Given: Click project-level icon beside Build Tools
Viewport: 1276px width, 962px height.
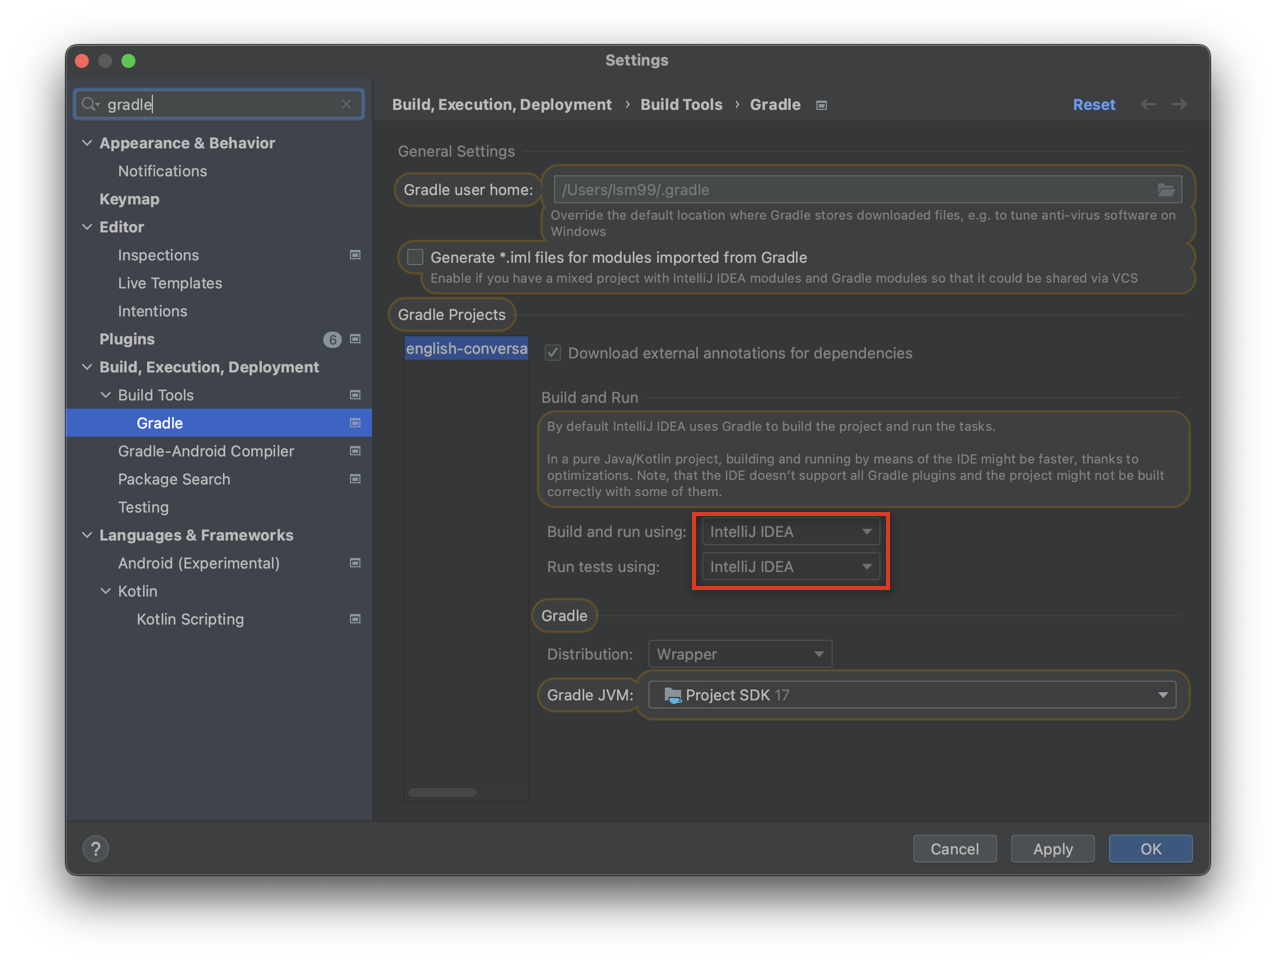Looking at the screenshot, I should click(355, 395).
